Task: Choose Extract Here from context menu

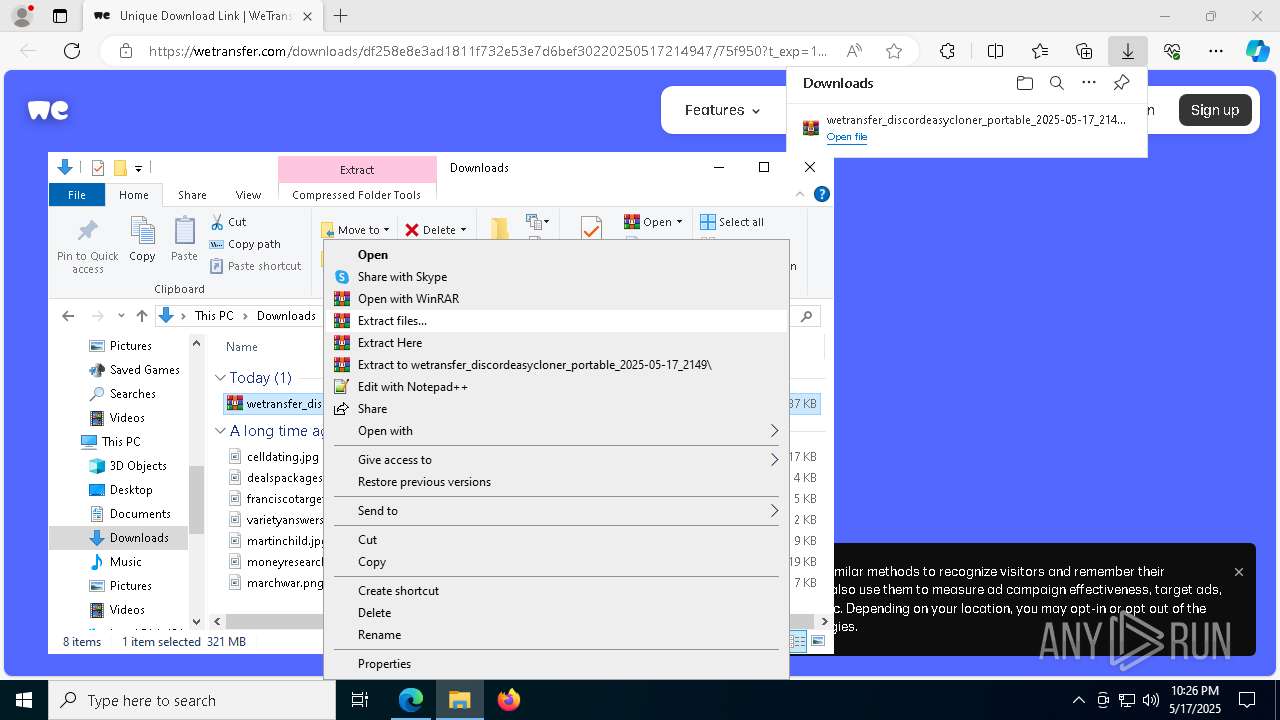Action: (x=556, y=343)
